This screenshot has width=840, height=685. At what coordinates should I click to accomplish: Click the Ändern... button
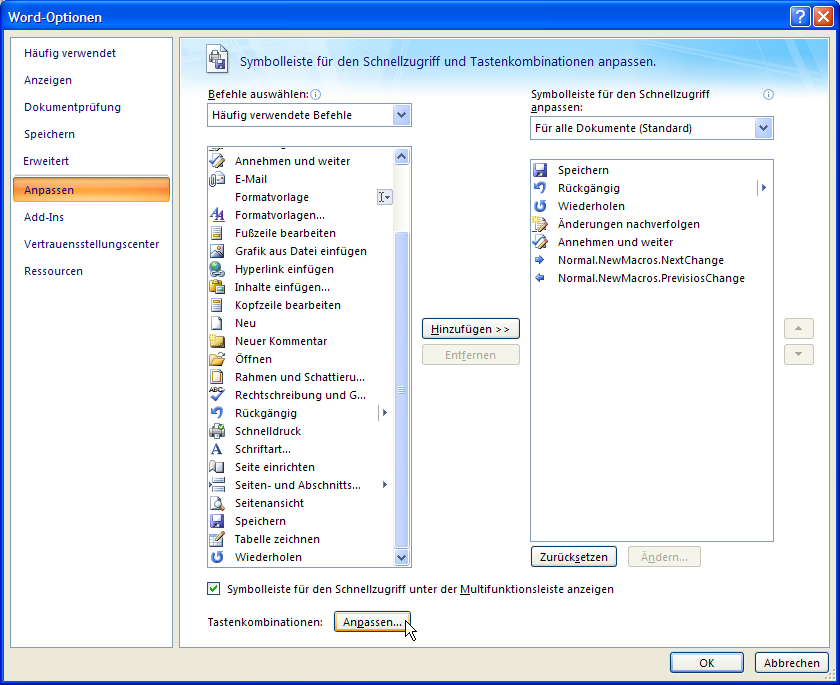pos(664,557)
